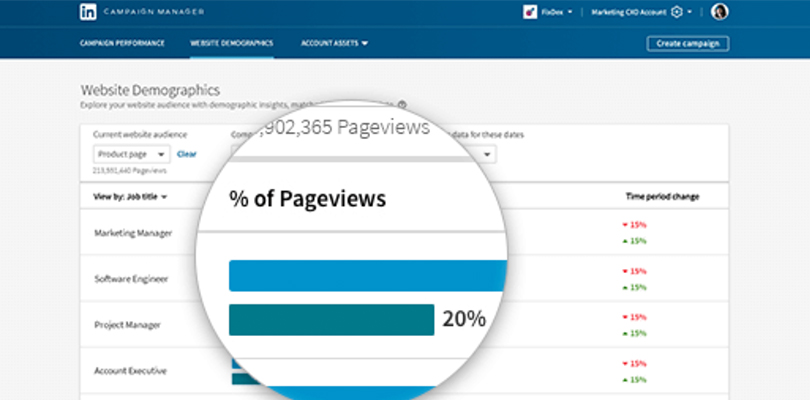This screenshot has width=810, height=400.
Task: Click the Website Demographics page heading
Action: [x=150, y=90]
